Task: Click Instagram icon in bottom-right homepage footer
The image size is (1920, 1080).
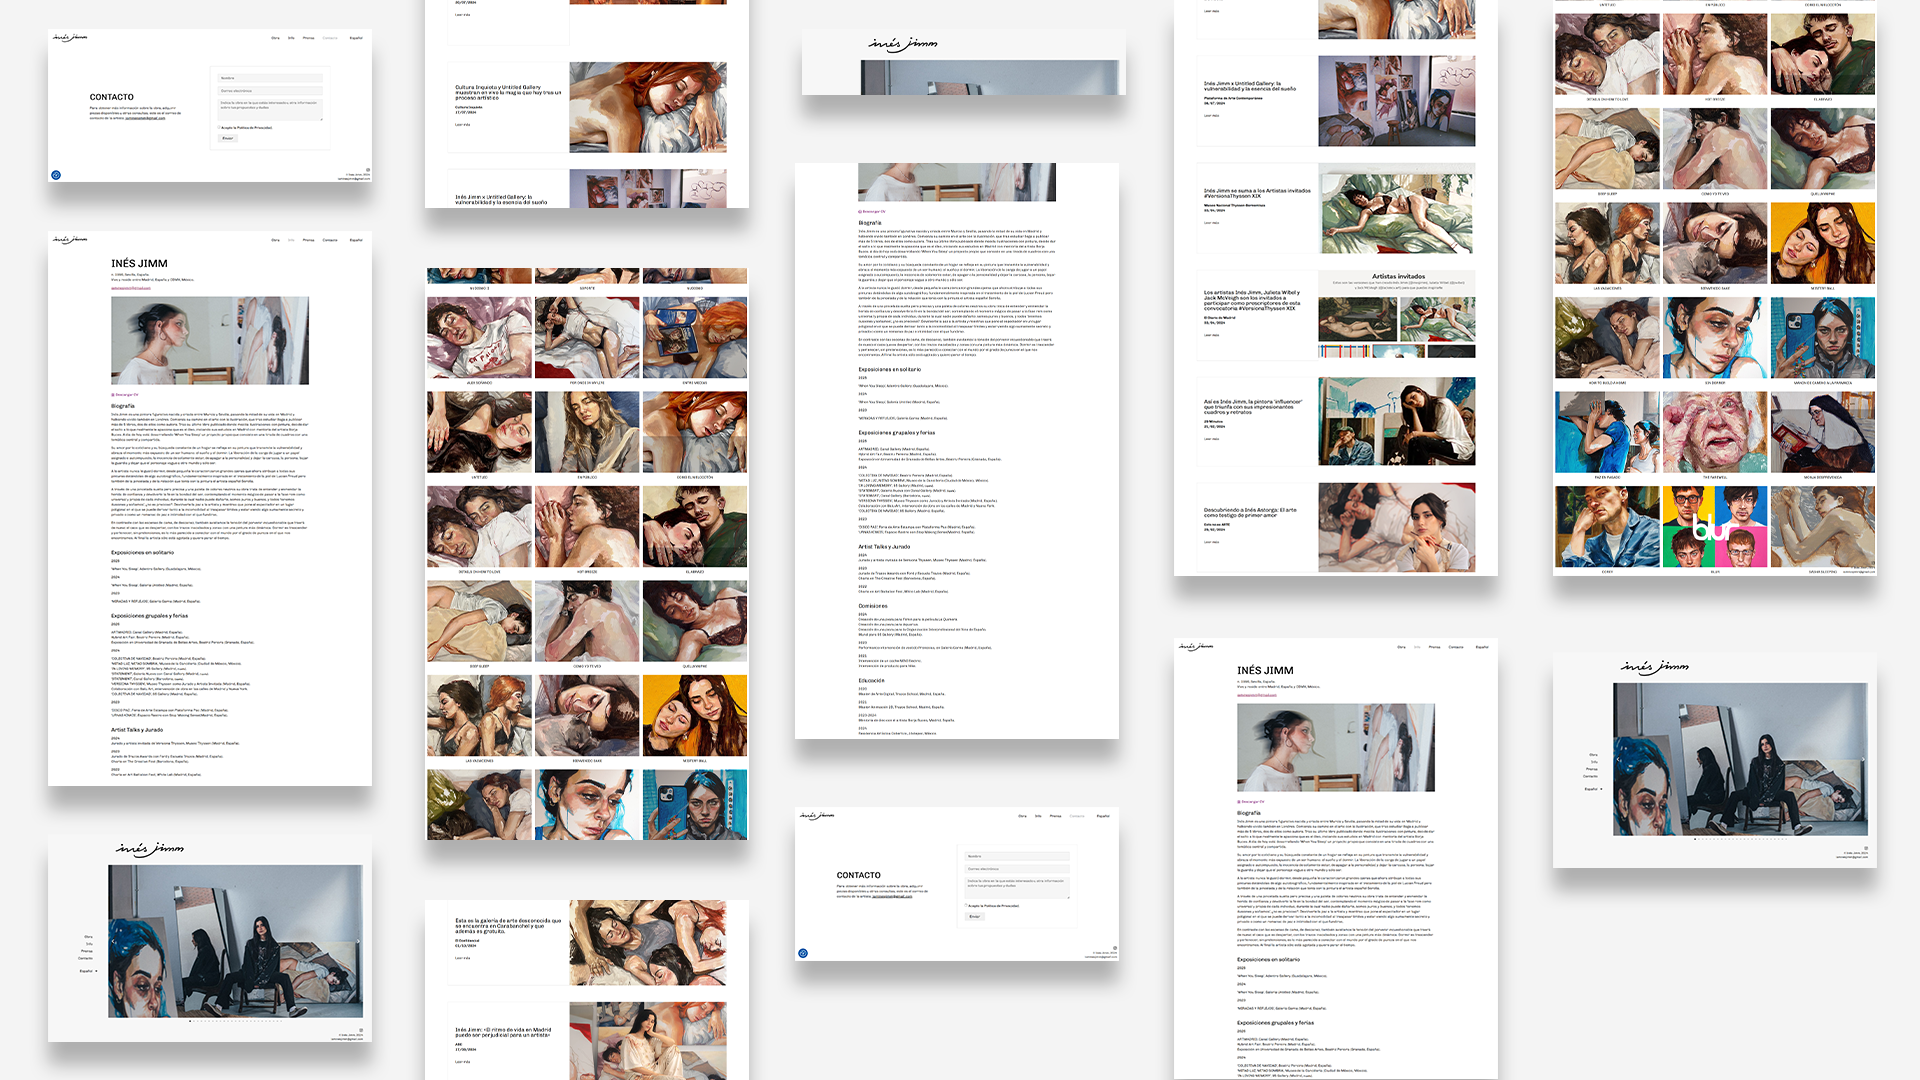Action: [1866, 848]
